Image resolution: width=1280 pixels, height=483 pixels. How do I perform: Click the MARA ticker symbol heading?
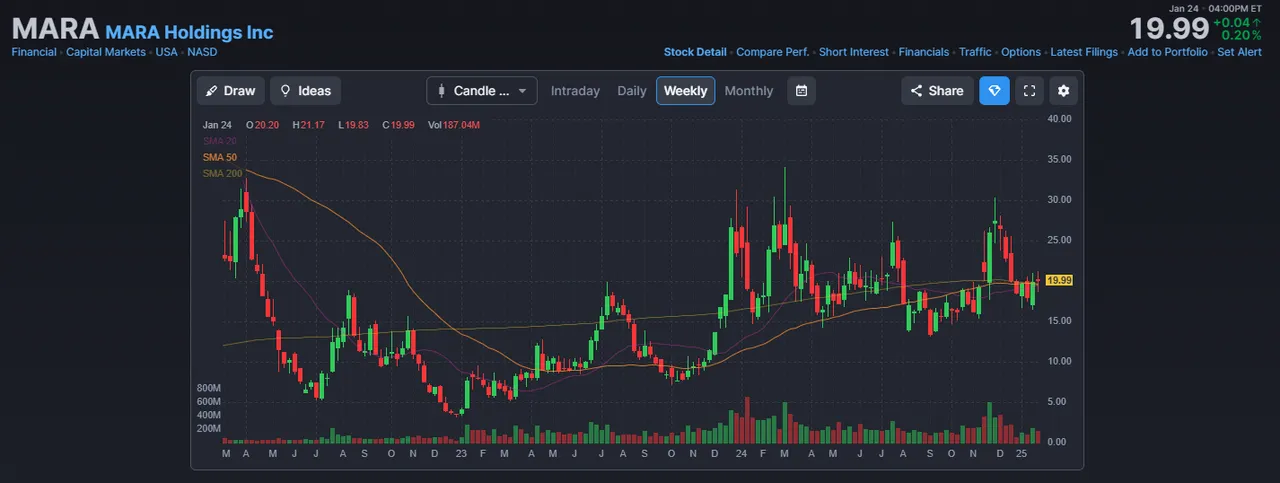55,29
